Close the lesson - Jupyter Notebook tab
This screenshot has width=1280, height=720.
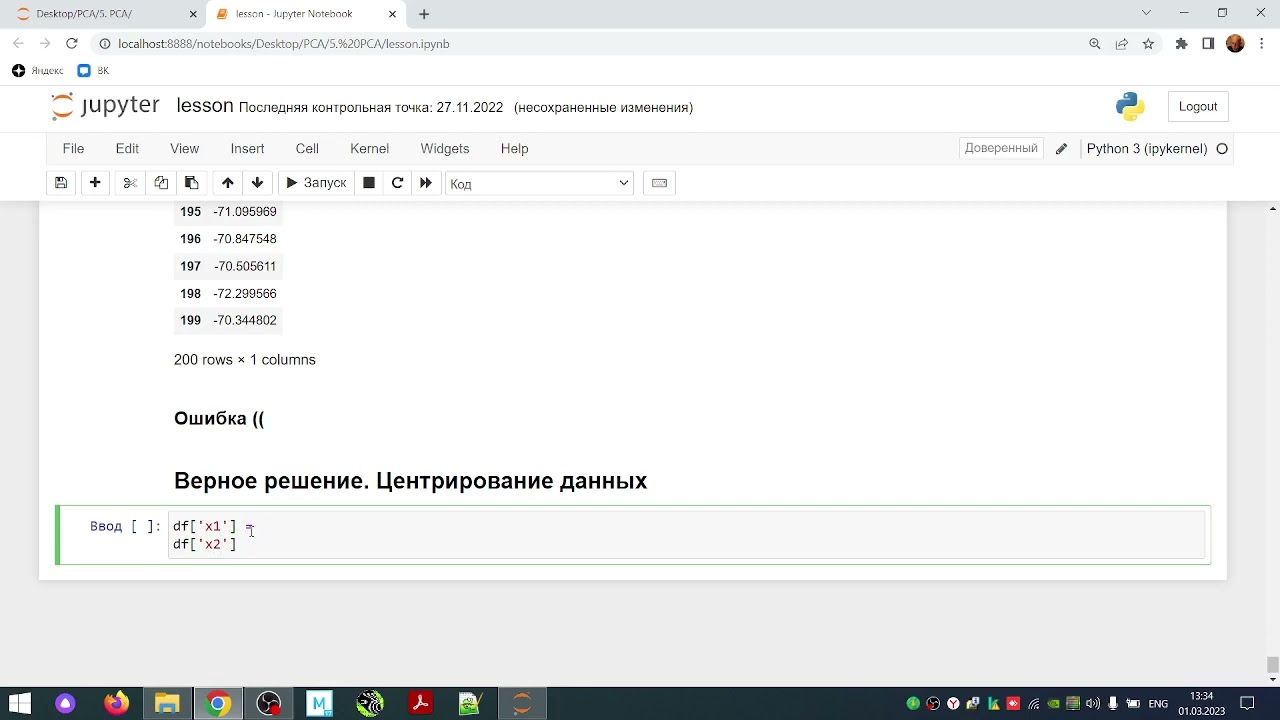(x=392, y=14)
